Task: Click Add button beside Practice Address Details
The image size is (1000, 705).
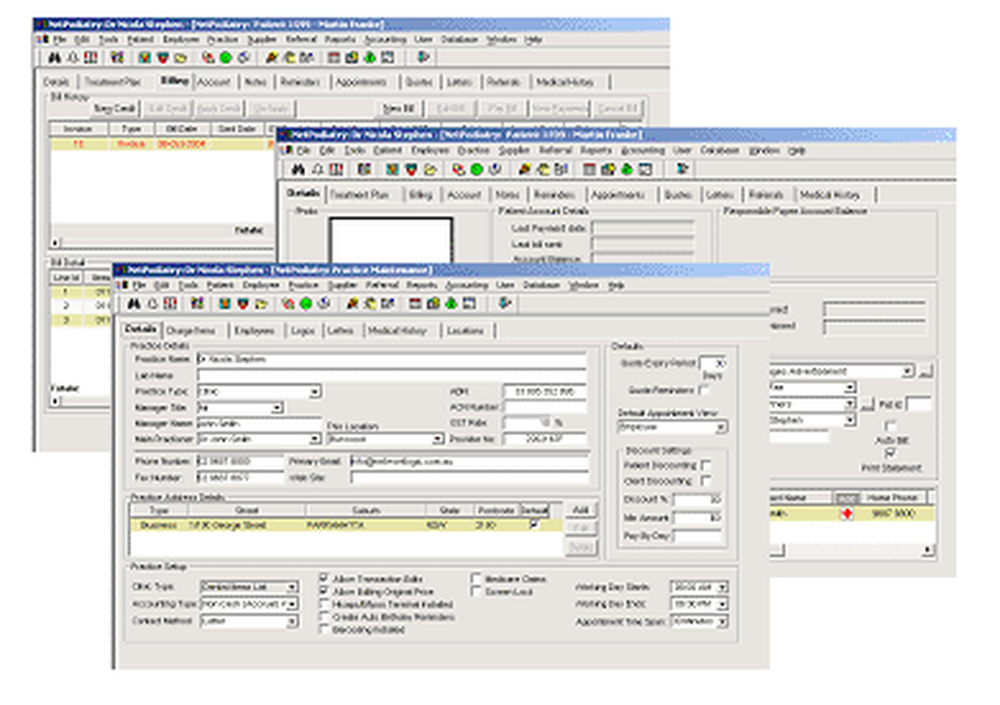Action: pos(580,510)
